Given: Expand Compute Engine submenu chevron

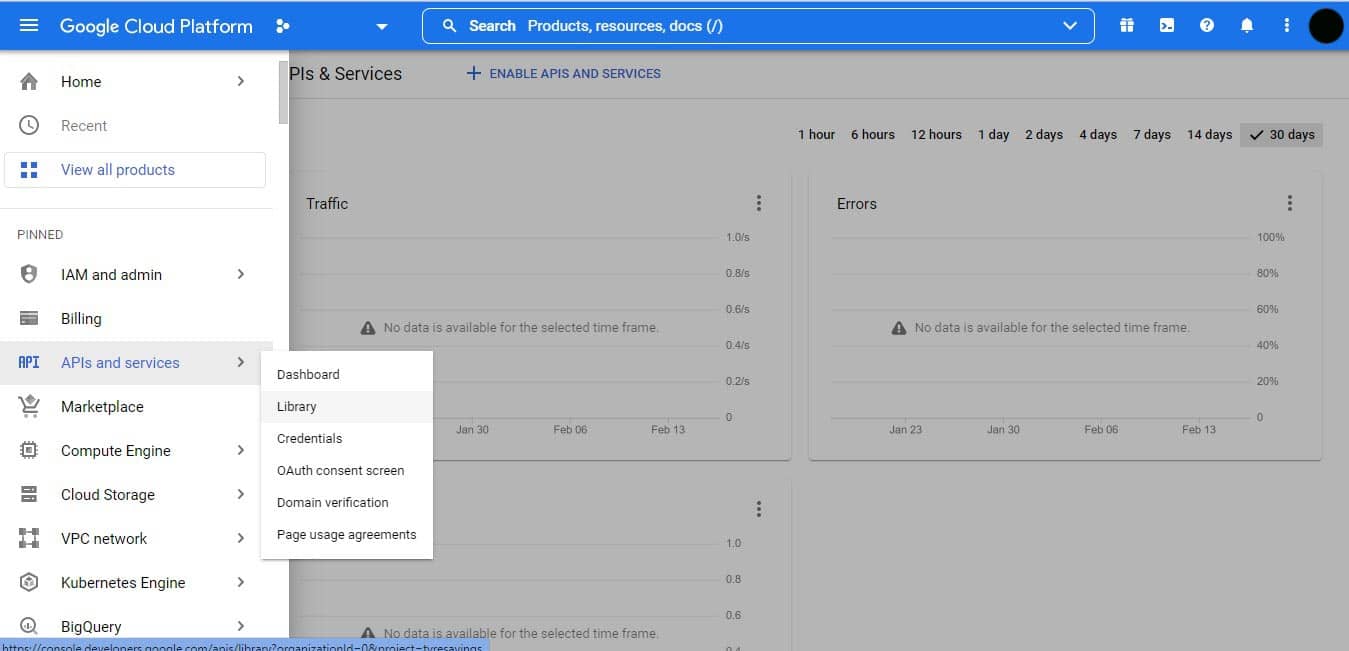Looking at the screenshot, I should pyautogui.click(x=241, y=451).
